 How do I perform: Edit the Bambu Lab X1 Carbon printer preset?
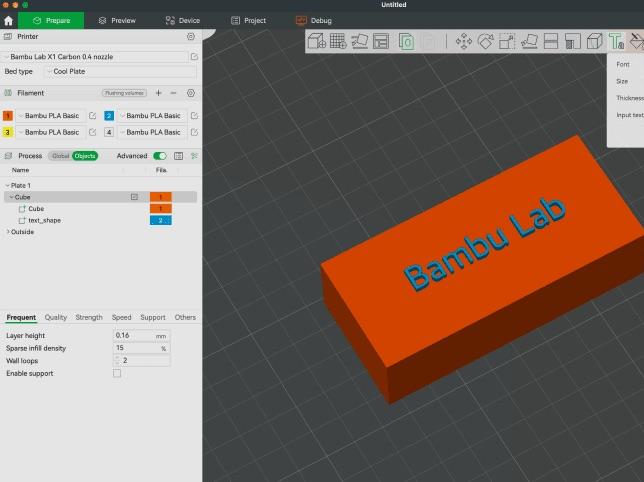pos(194,57)
